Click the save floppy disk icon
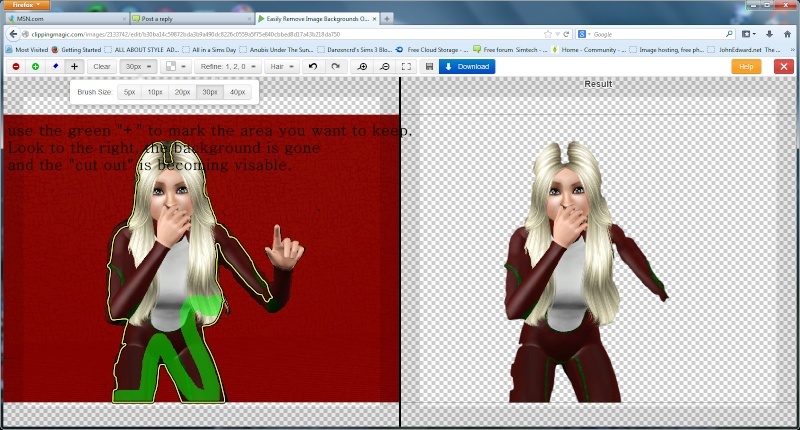 point(429,66)
